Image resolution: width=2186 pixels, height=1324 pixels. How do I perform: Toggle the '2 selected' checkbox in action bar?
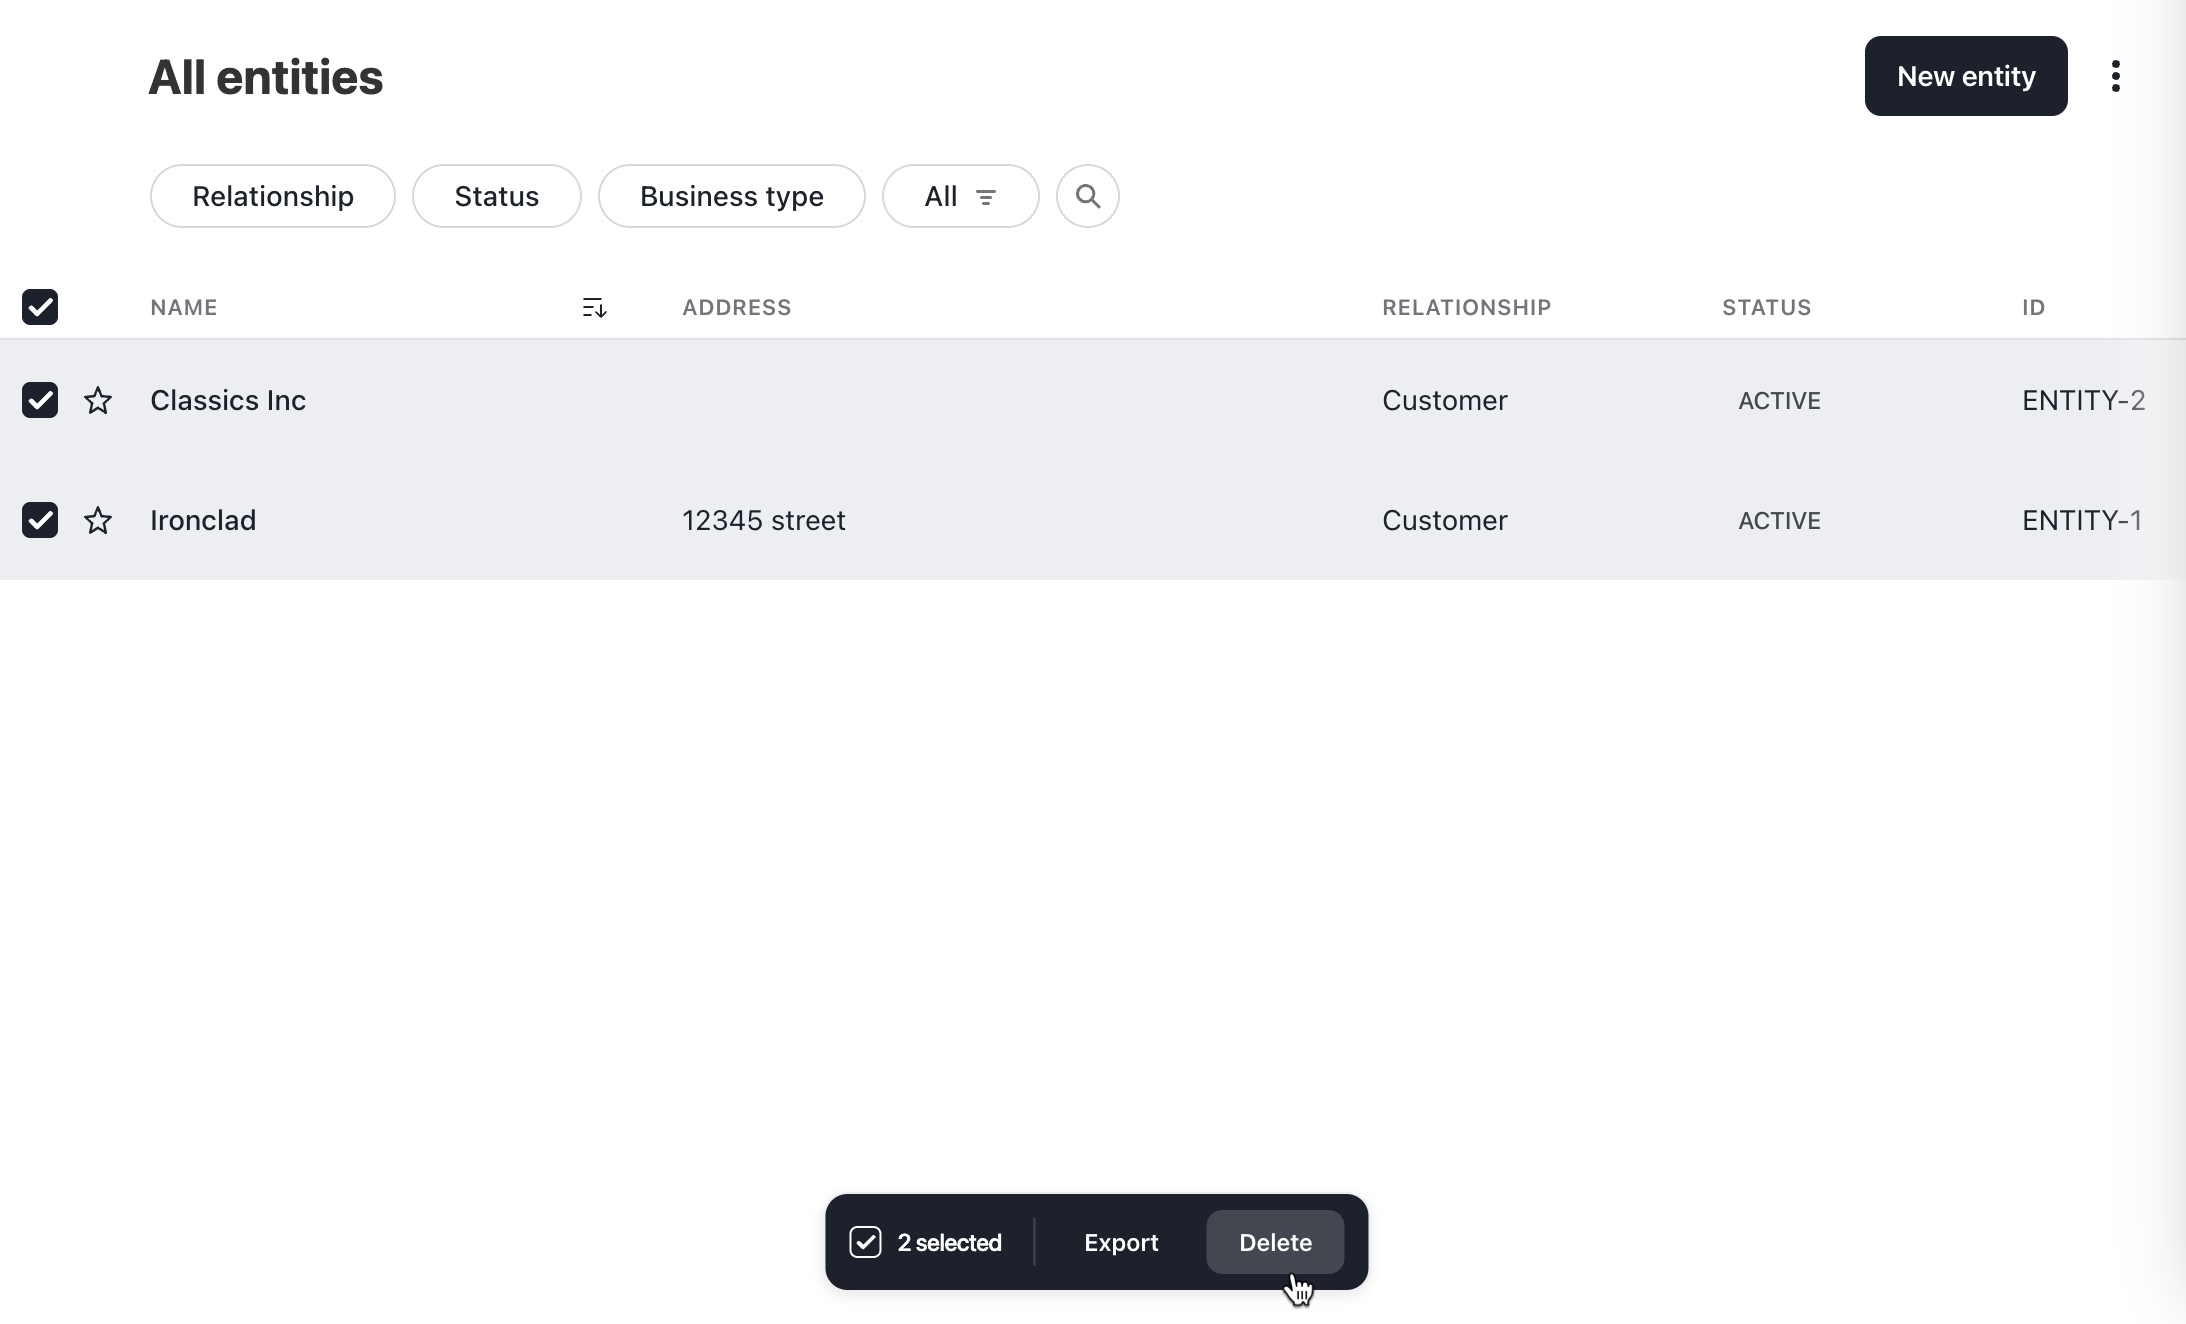(x=865, y=1242)
